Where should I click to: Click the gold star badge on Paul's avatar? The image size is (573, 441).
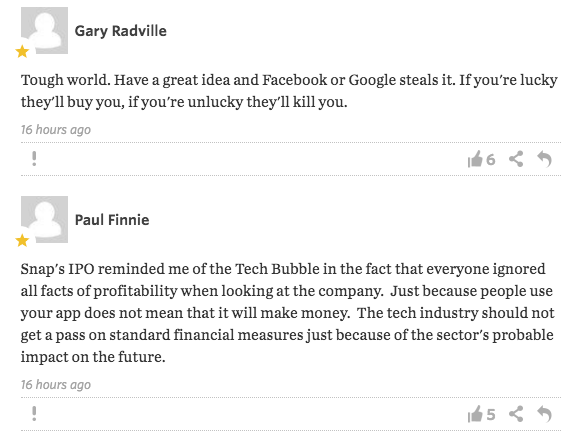coord(22,240)
